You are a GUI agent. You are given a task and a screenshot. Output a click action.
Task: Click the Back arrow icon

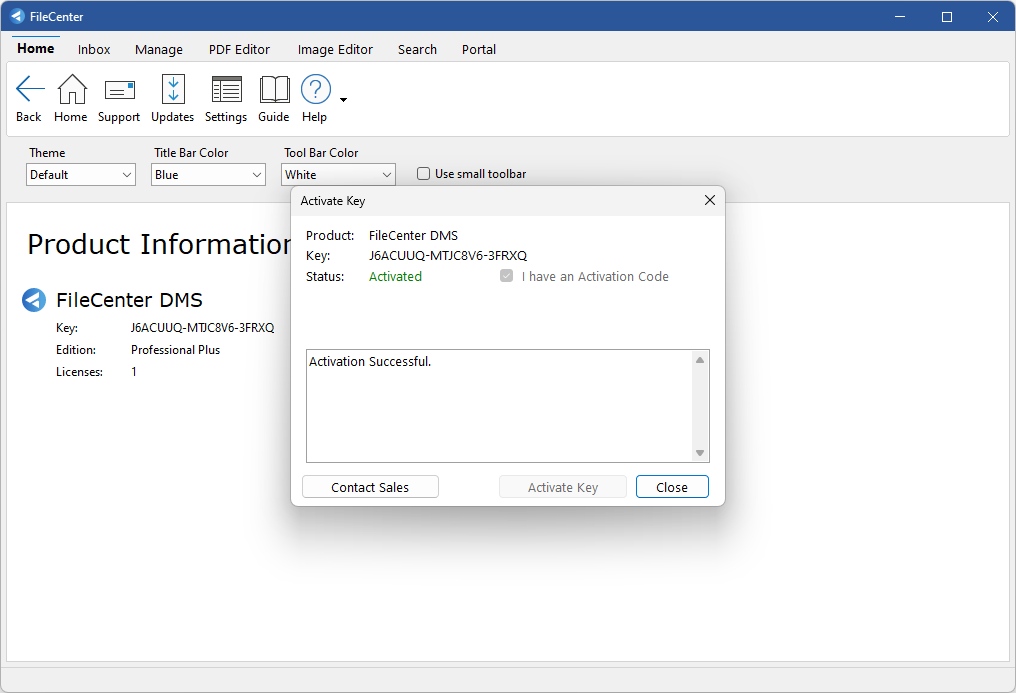30,89
